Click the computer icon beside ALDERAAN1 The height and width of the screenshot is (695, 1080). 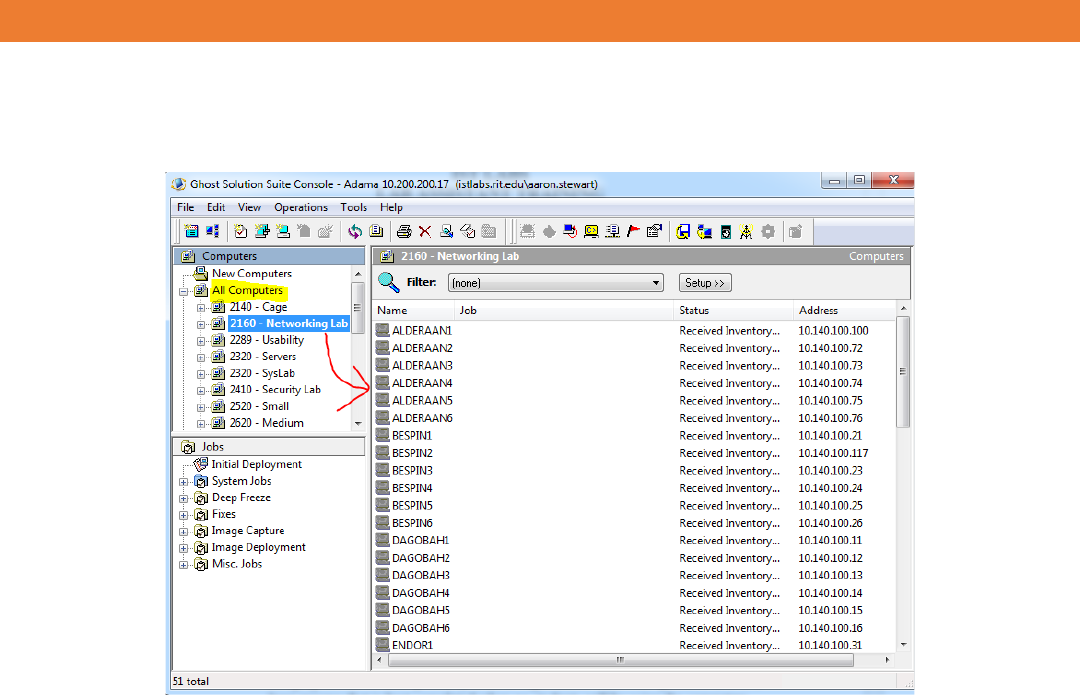(x=382, y=331)
